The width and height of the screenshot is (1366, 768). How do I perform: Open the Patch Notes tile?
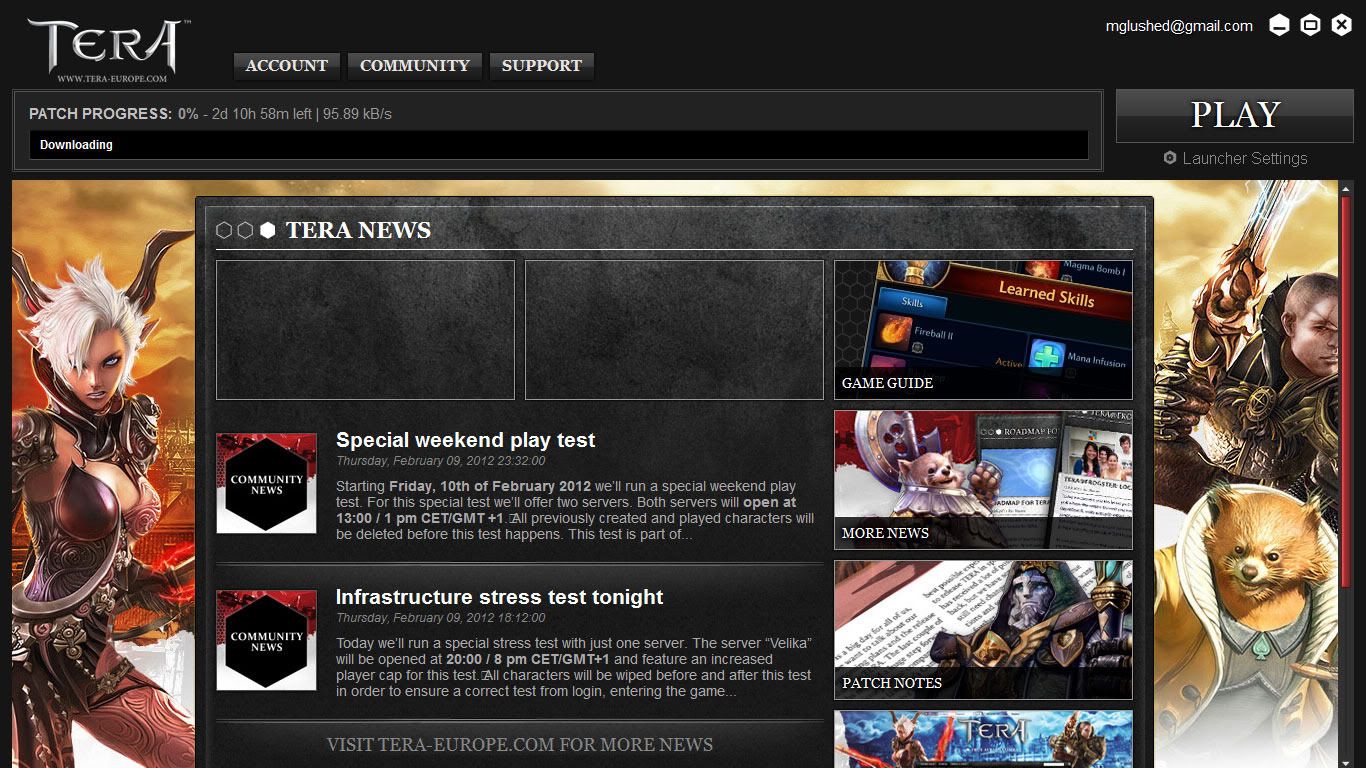tap(983, 630)
